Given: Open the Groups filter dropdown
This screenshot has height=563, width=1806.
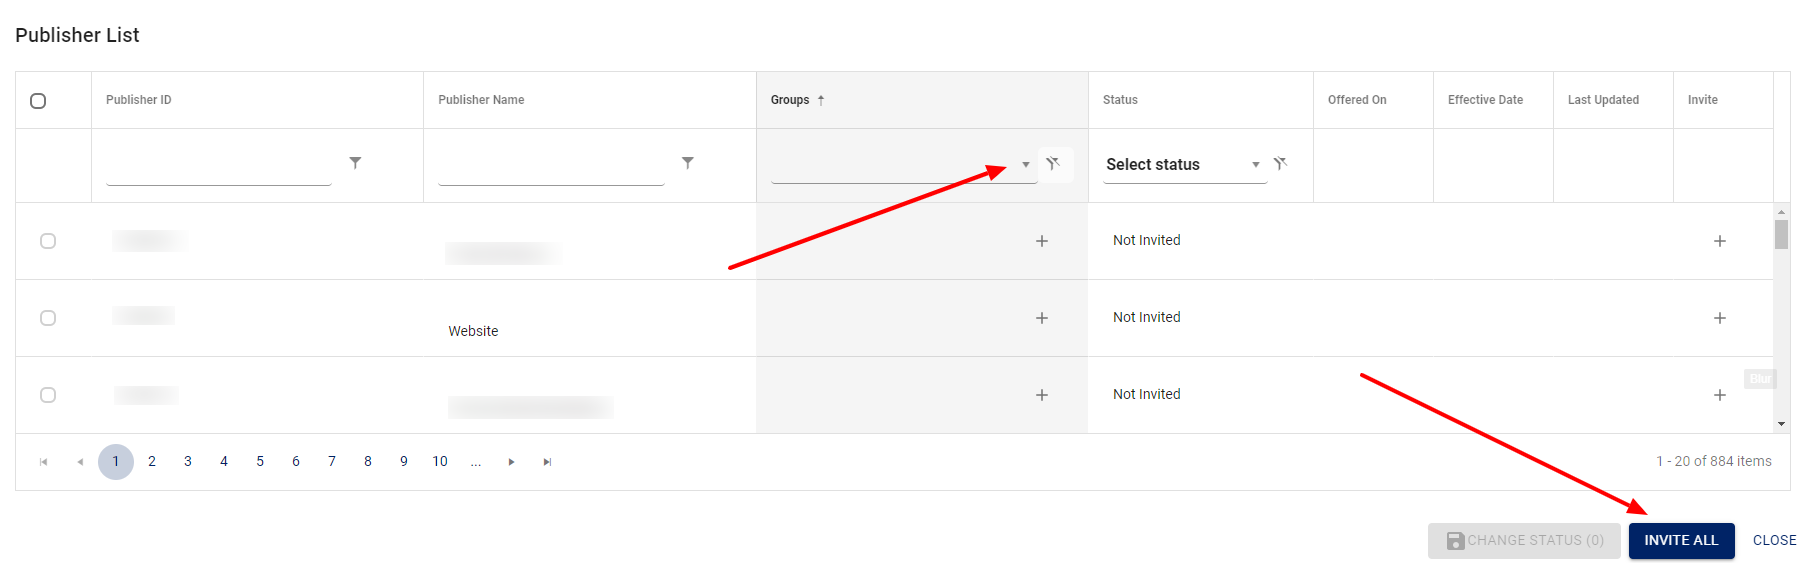Looking at the screenshot, I should click(1026, 165).
